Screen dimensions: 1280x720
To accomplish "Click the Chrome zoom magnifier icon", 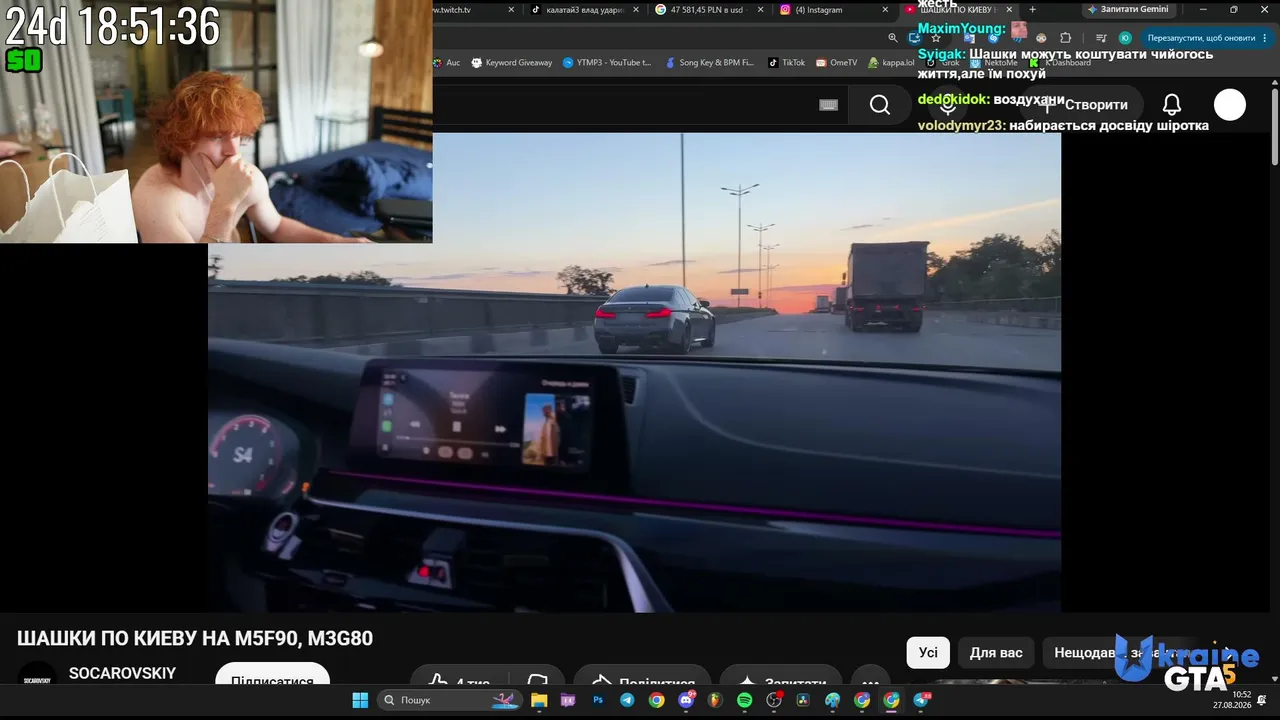I will (x=893, y=38).
